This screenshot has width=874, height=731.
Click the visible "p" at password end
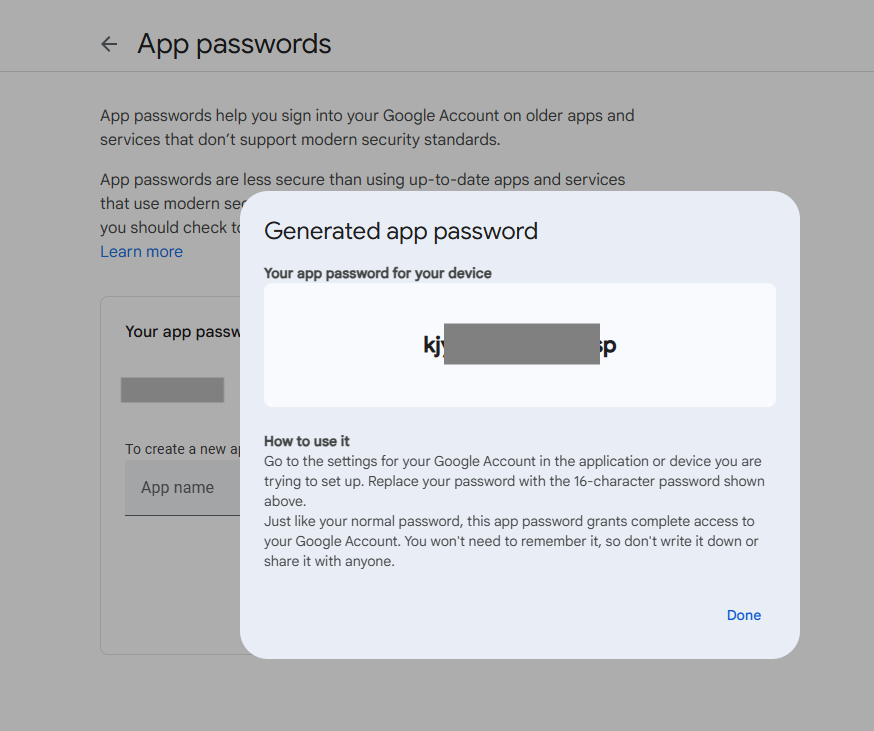[x=609, y=346]
